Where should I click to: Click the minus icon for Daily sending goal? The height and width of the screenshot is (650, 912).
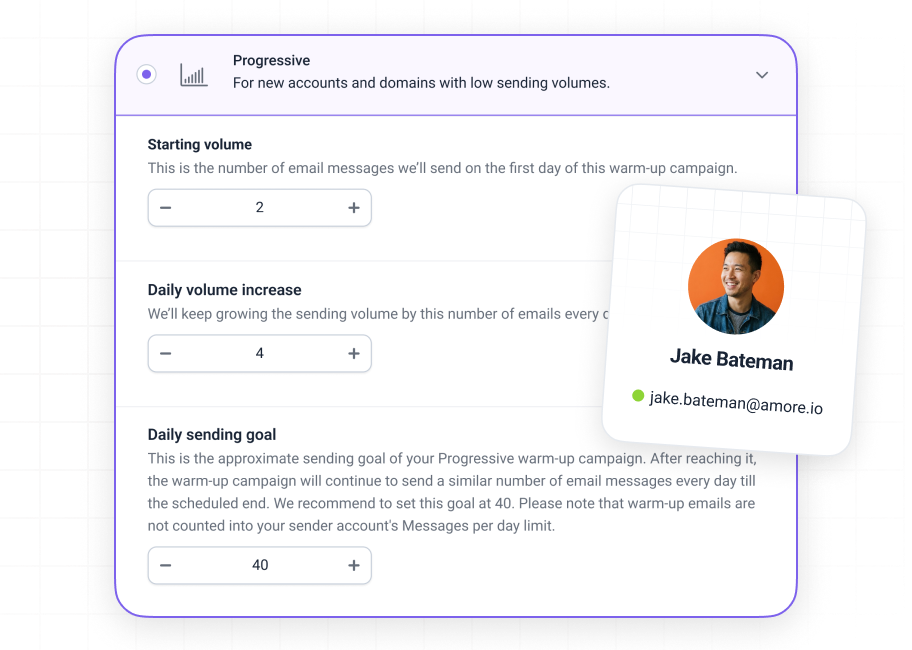click(166, 565)
